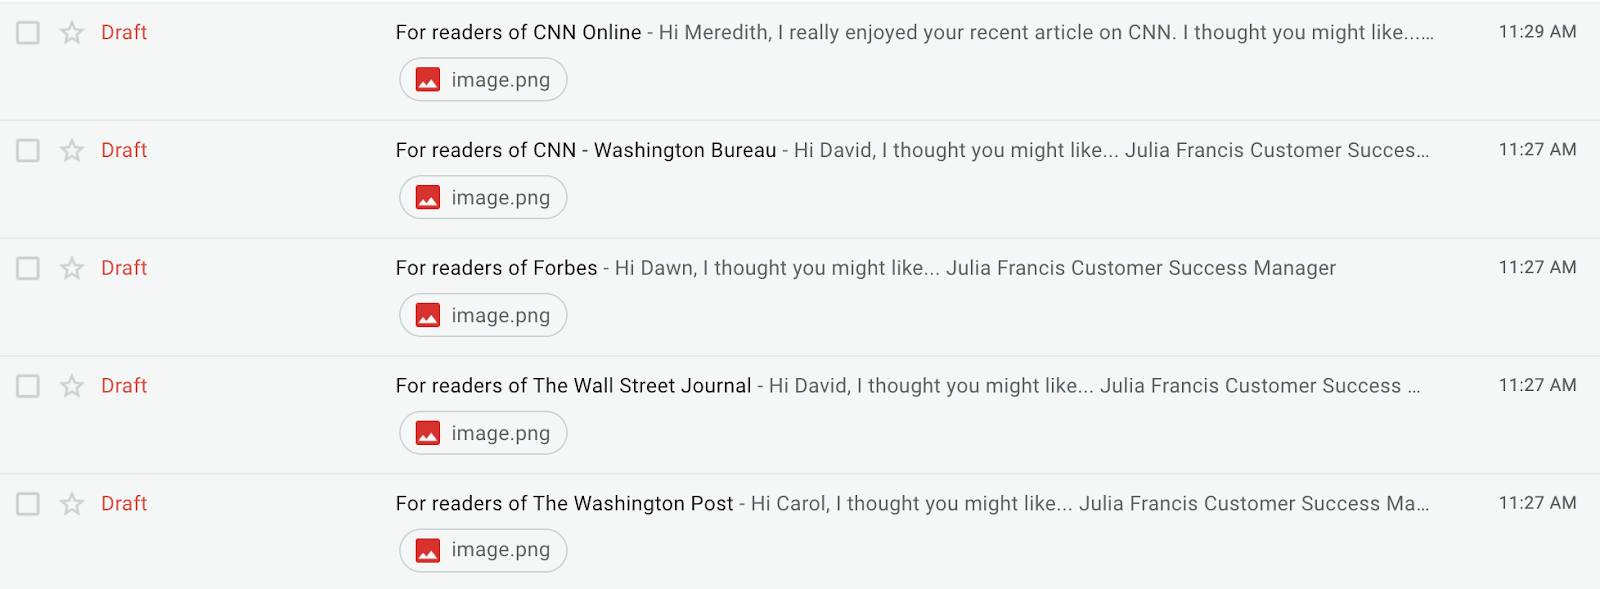Star the Forbes draft email
This screenshot has height=589, width=1600.
72,269
